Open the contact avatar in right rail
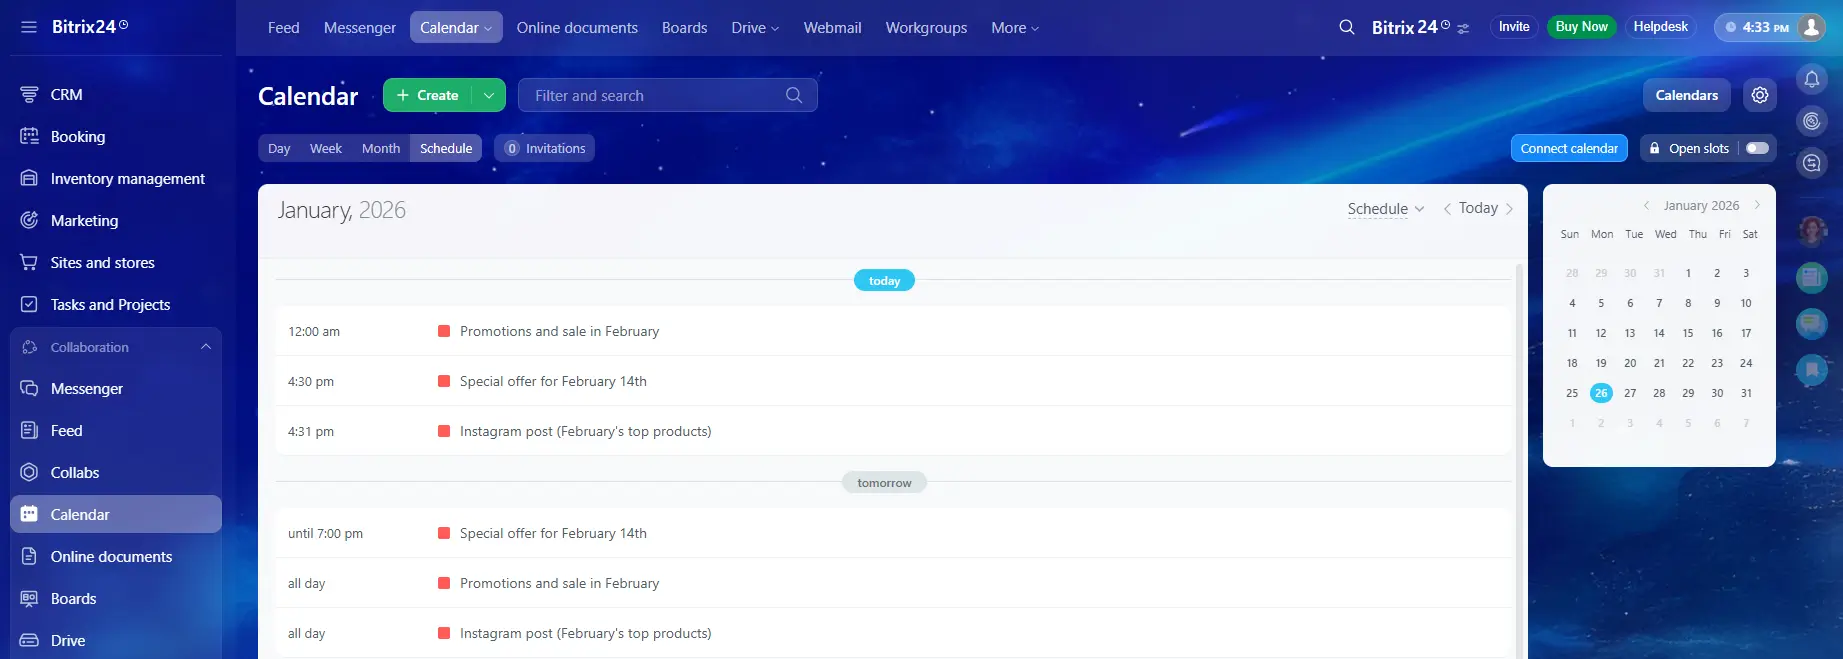The image size is (1843, 659). [x=1812, y=231]
